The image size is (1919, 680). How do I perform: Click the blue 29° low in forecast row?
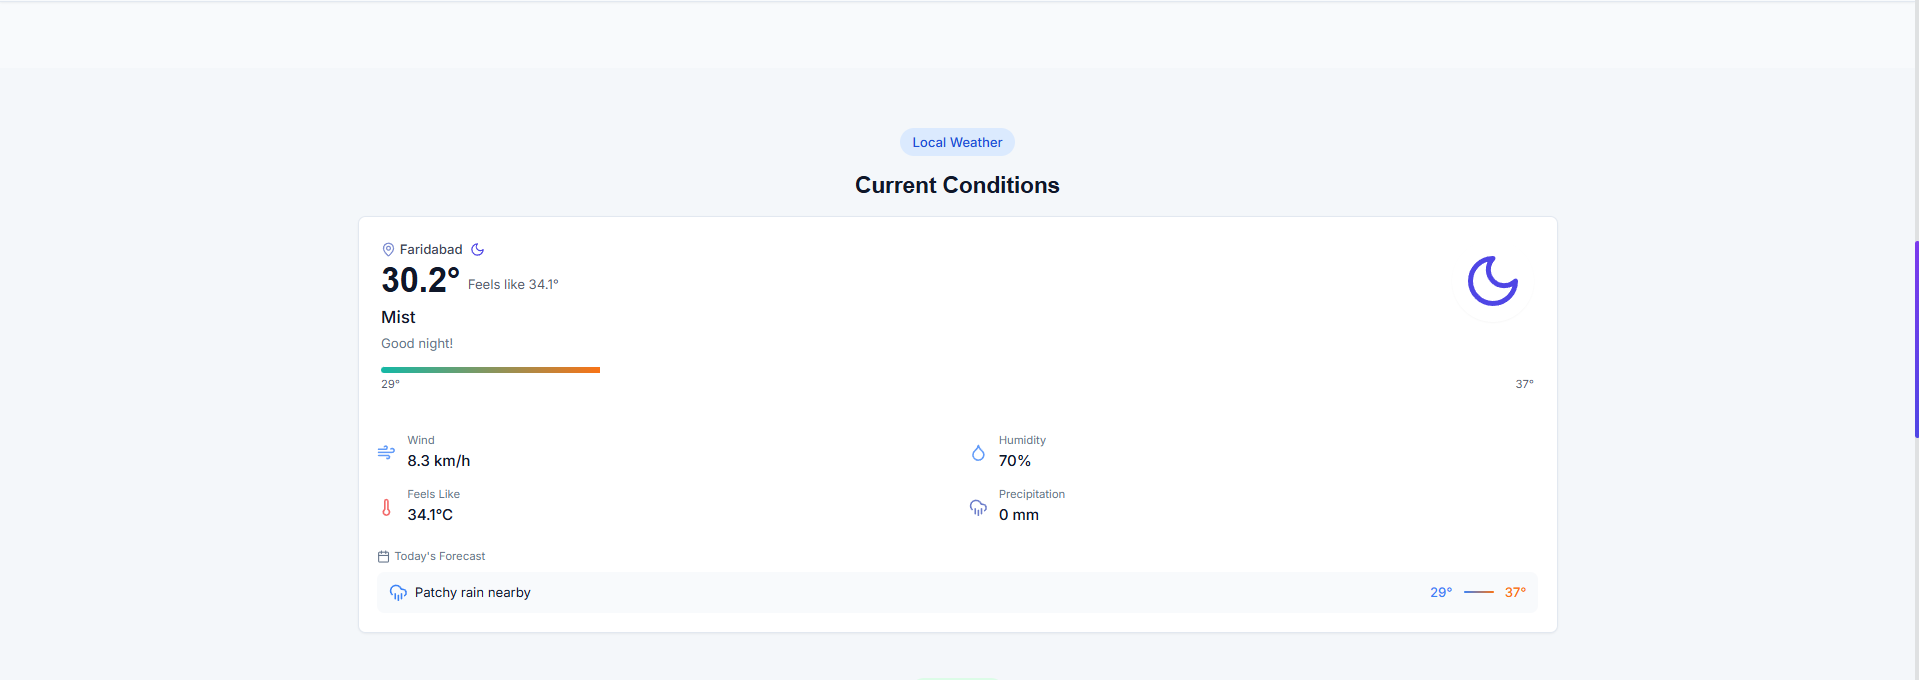pos(1440,593)
